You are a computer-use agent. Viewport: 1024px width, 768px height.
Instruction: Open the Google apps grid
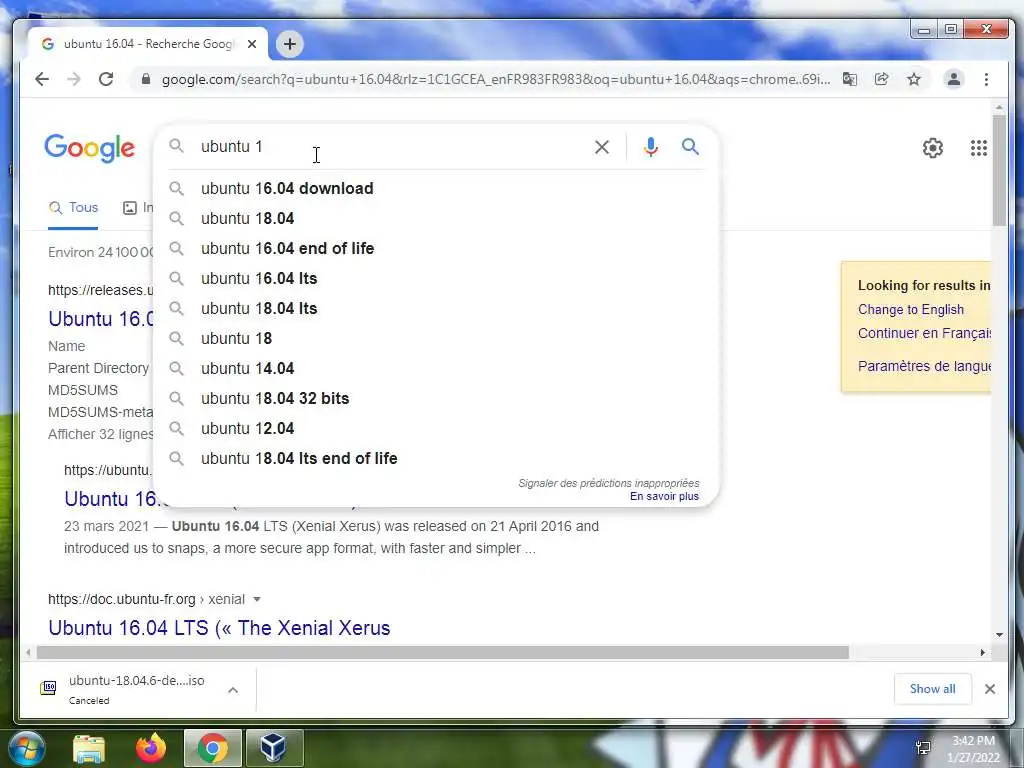(x=978, y=148)
